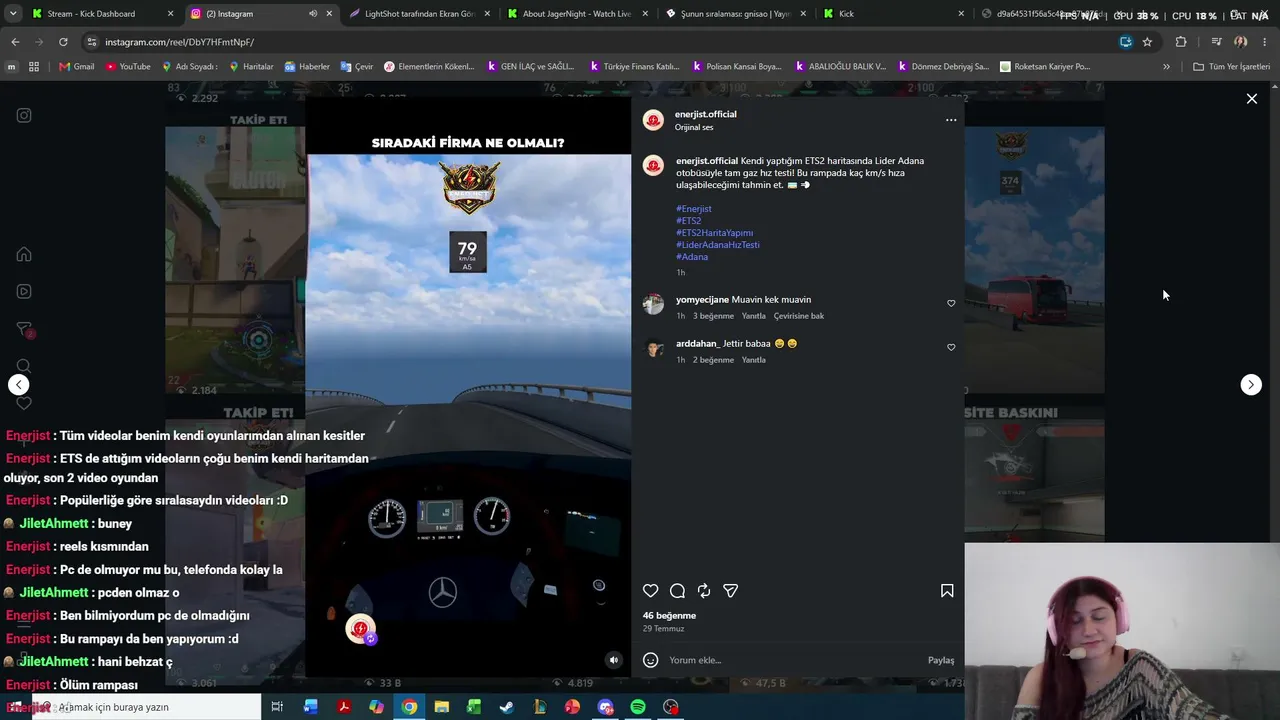Screen dimensions: 1280x720
Task: Open Reels from Instagram sidebar
Action: coord(24,291)
